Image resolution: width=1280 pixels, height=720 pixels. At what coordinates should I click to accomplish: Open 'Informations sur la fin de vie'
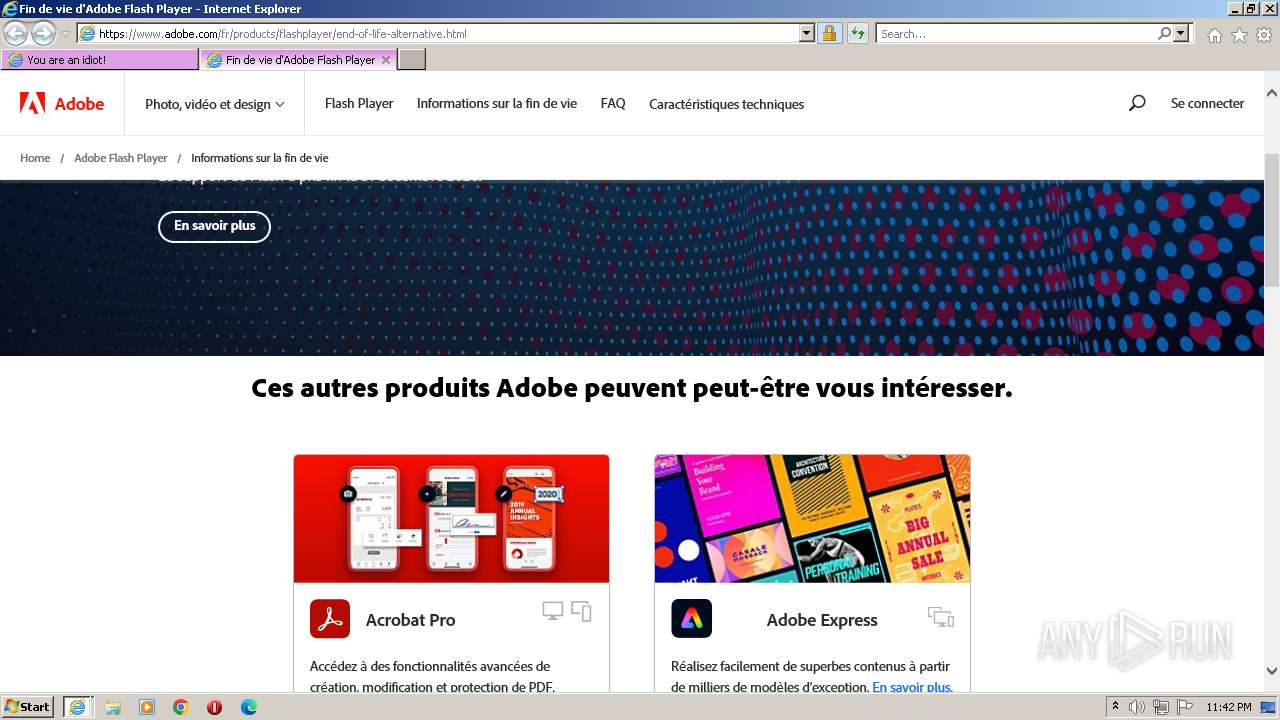(x=497, y=103)
